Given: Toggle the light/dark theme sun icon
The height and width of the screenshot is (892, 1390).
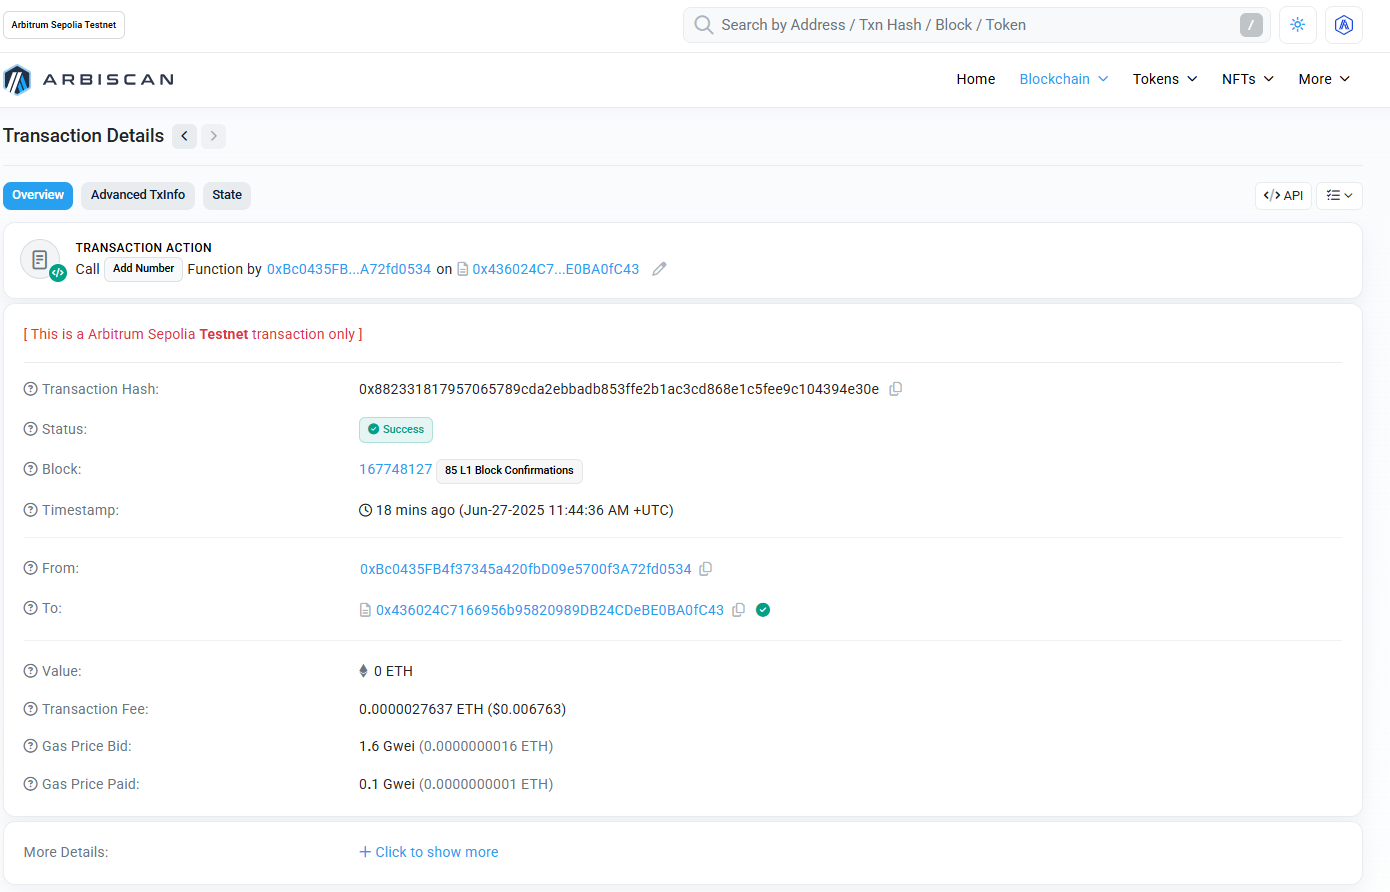Looking at the screenshot, I should (1298, 25).
